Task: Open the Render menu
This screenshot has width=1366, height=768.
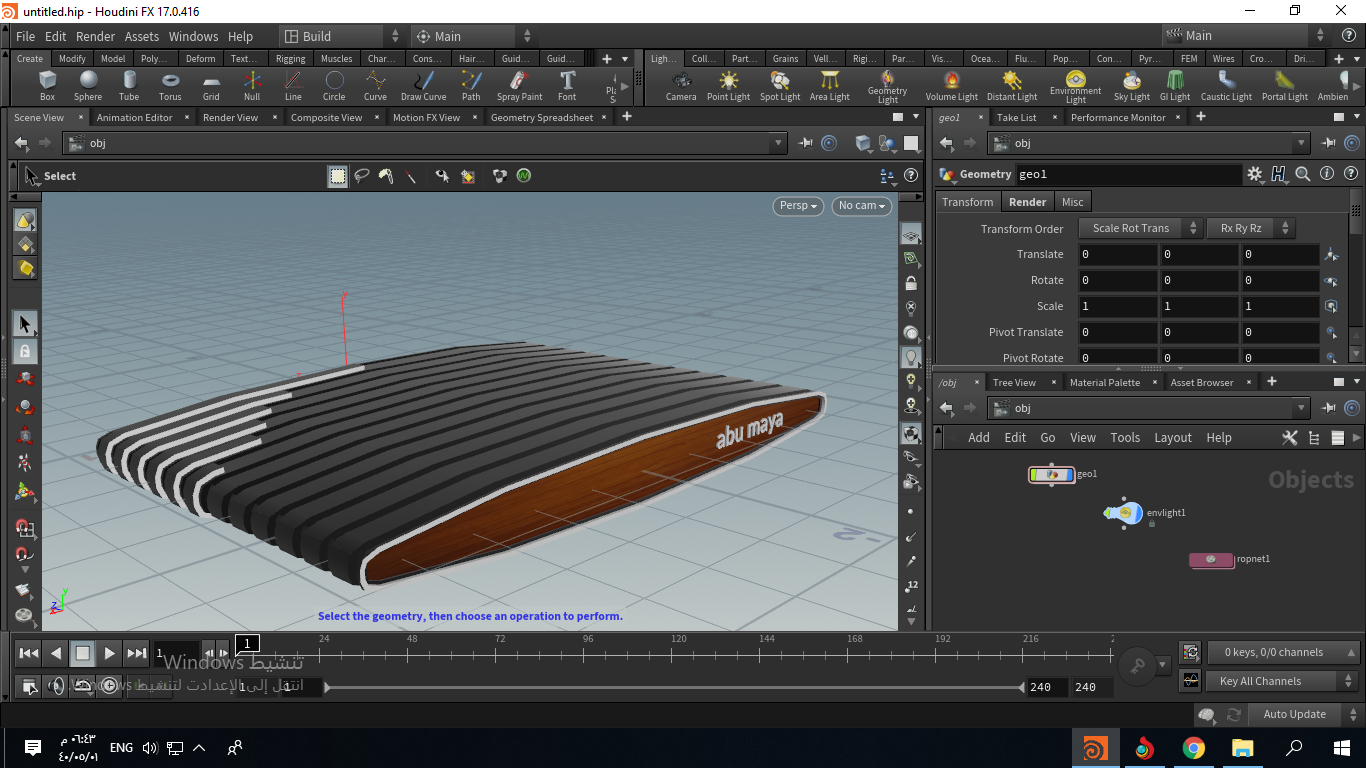Action: tap(95, 36)
